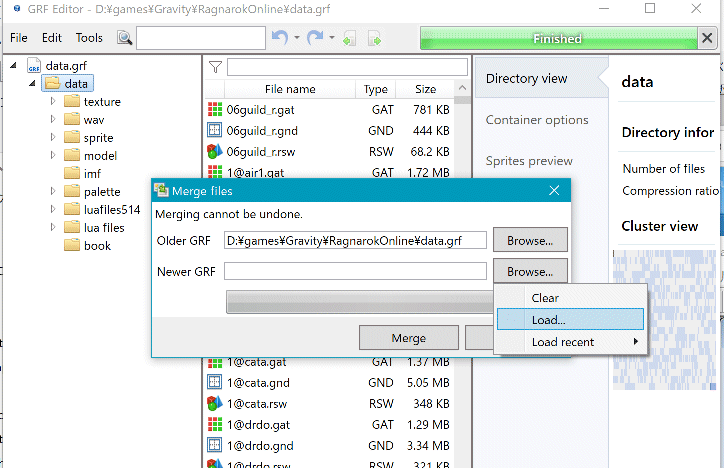Screen dimensions: 724x468
Task: Select the book folder
Action: point(87,246)
